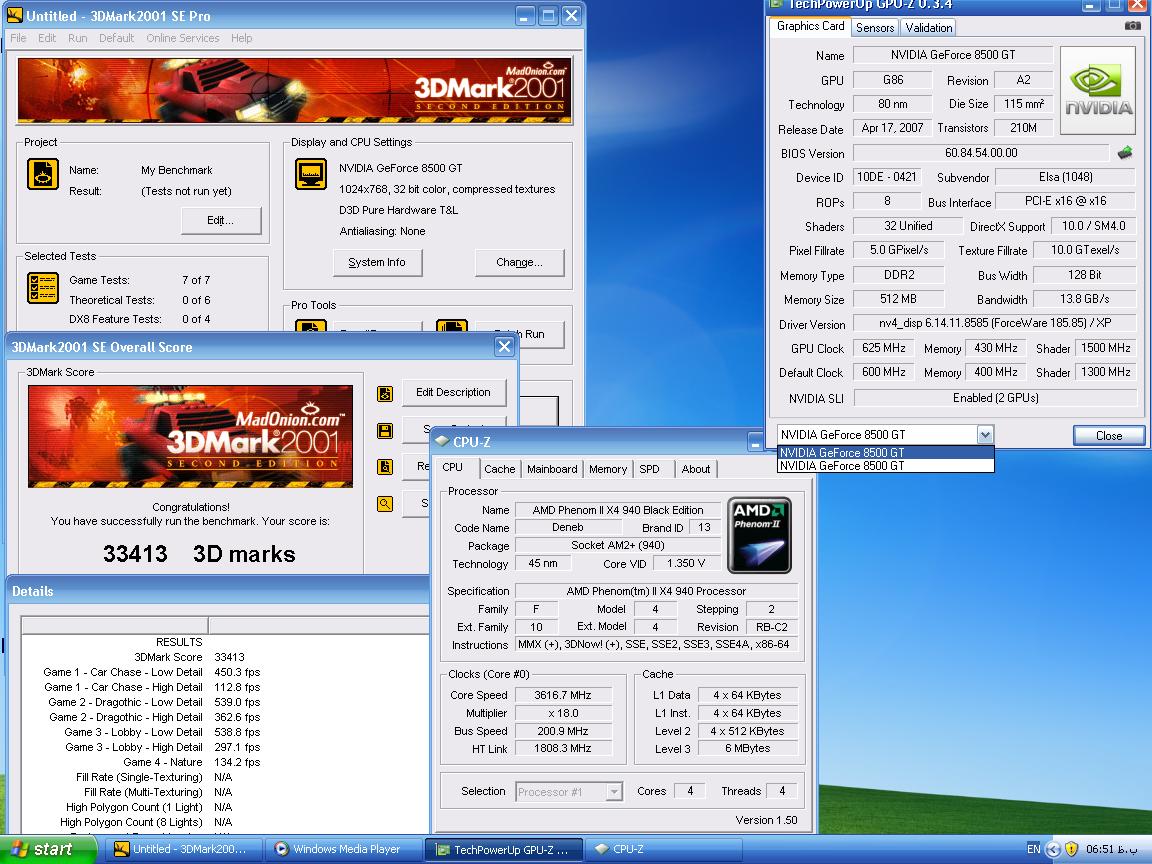Click the Close button in GPU-Z
The width and height of the screenshot is (1152, 864).
click(1109, 436)
